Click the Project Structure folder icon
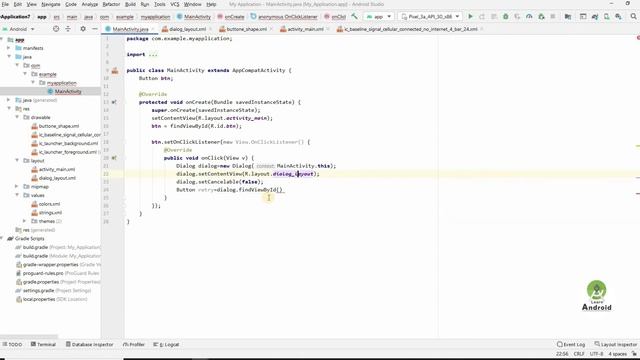The image size is (640, 360). (x=568, y=17)
